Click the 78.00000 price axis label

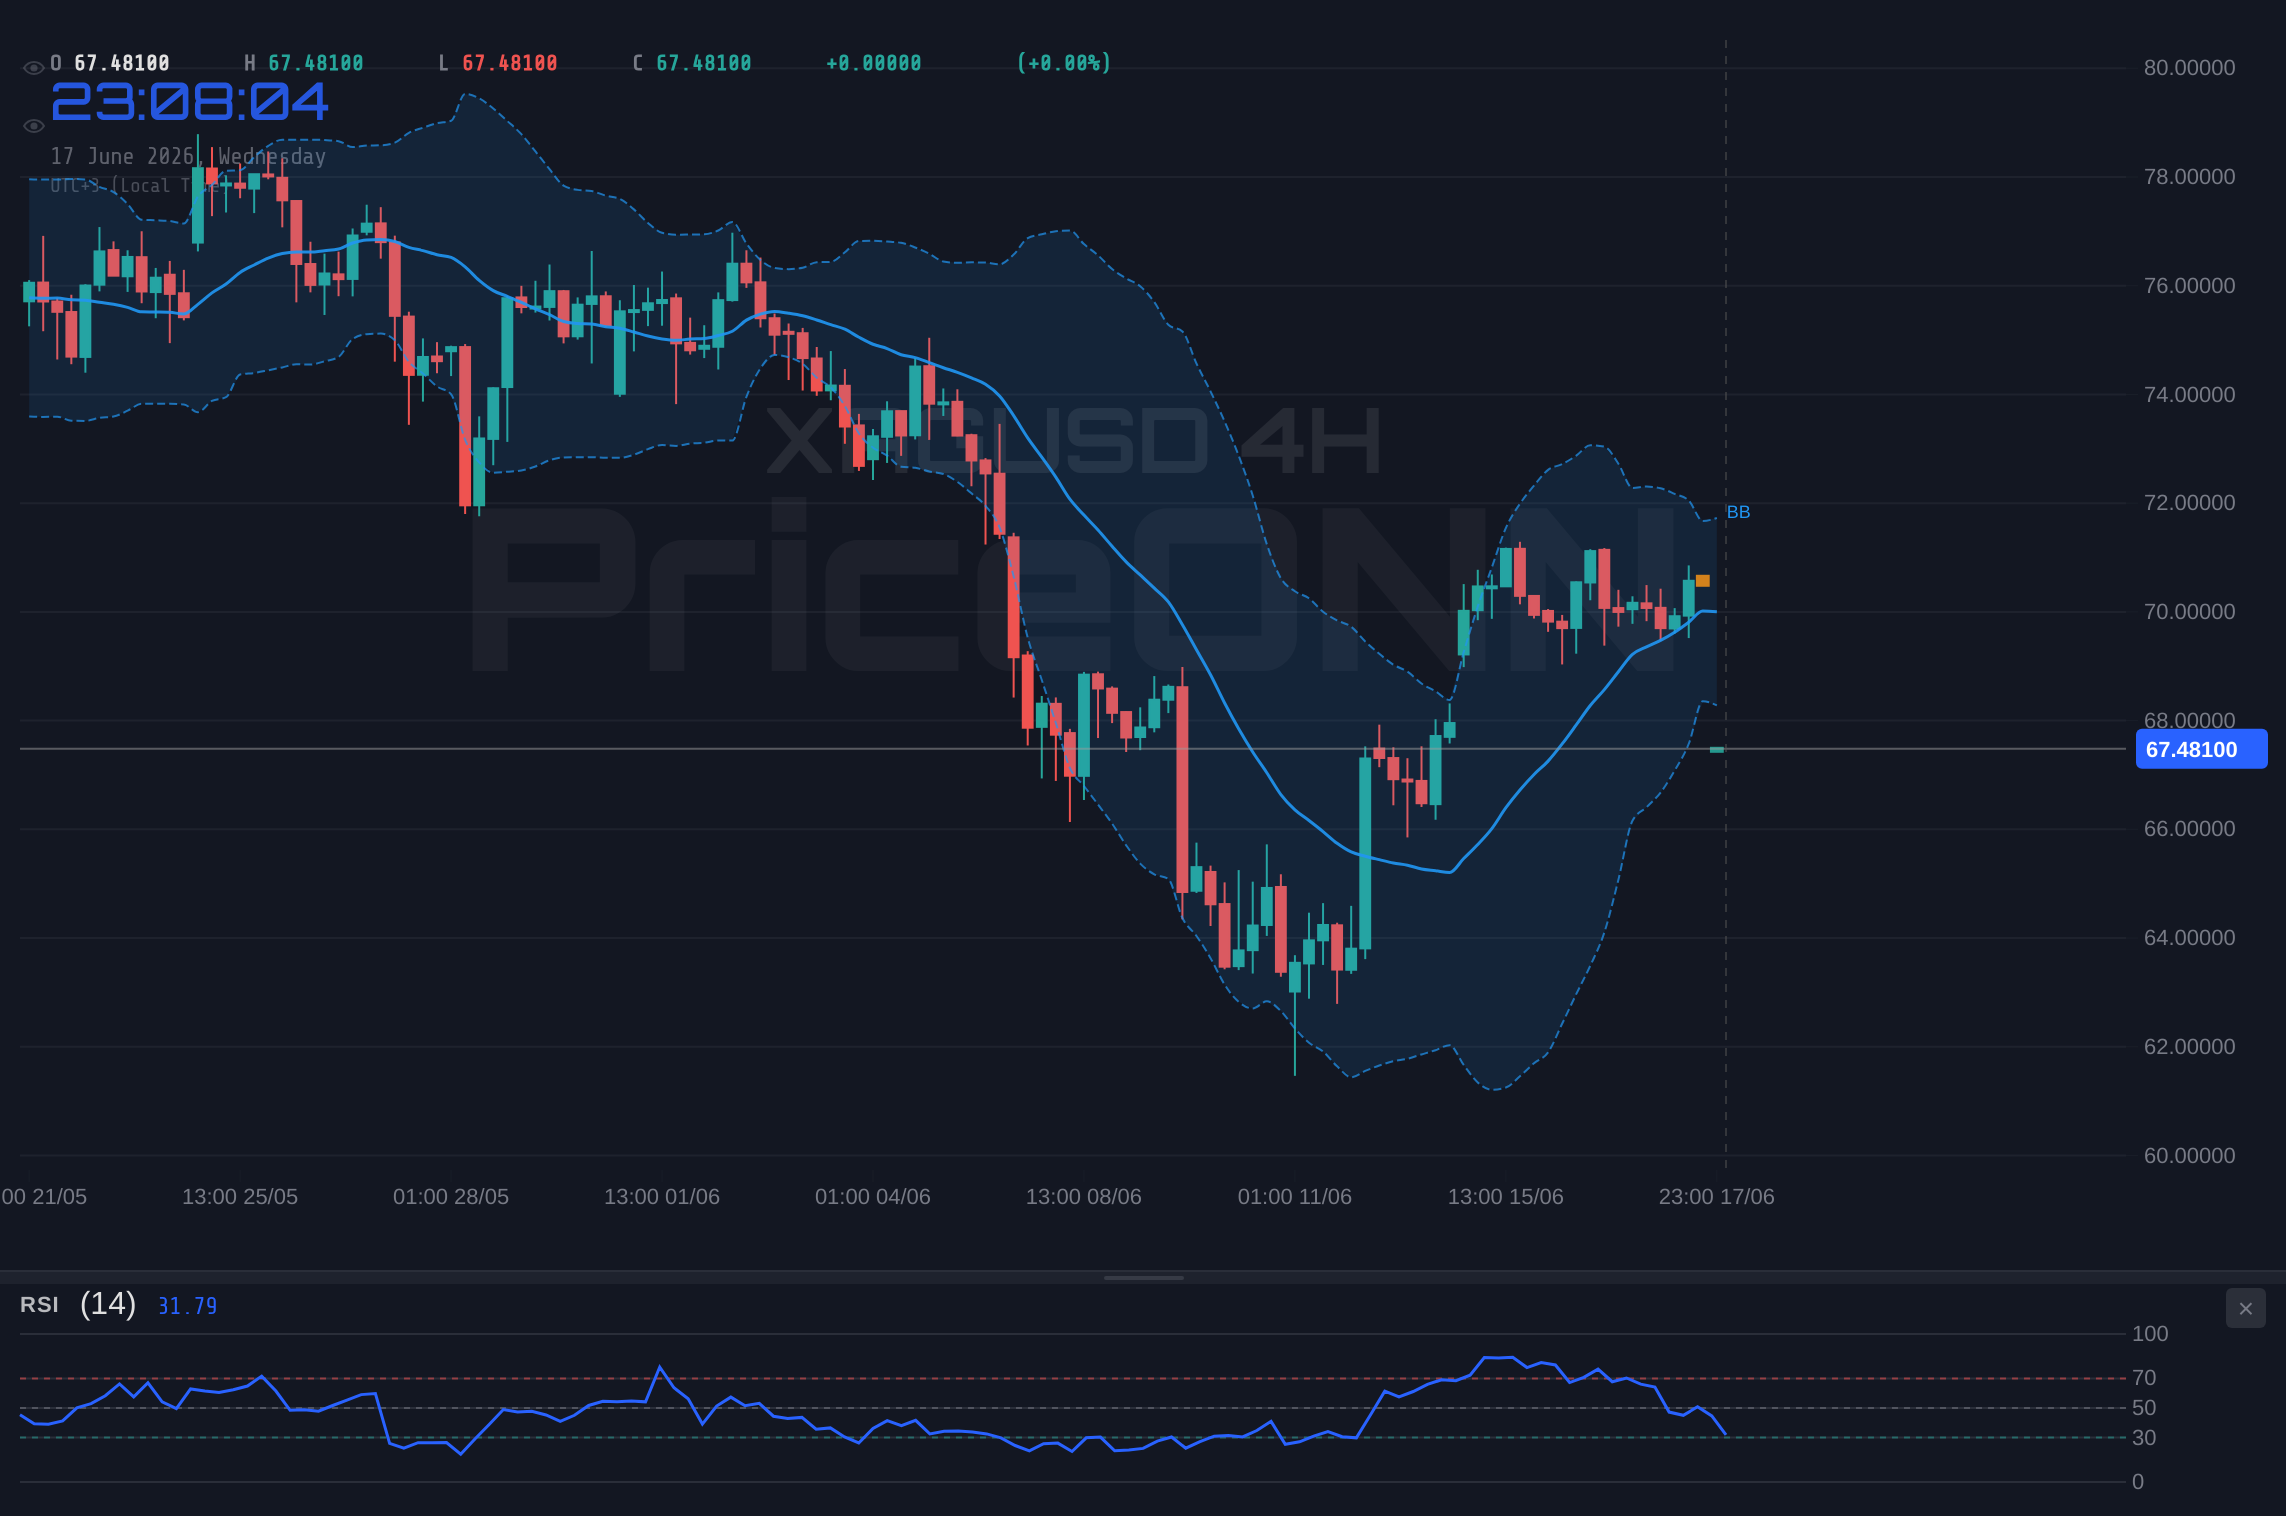click(2189, 177)
